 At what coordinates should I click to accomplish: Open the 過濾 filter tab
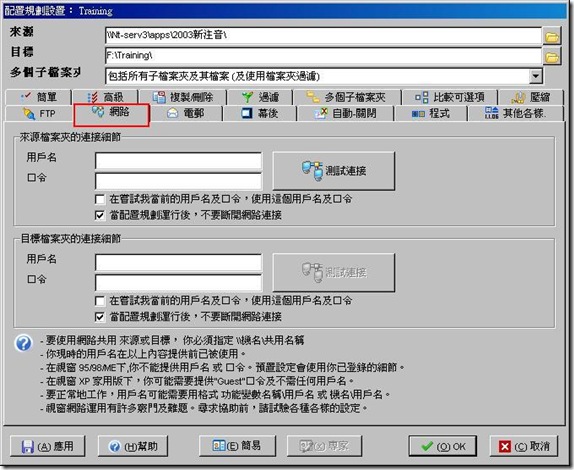pos(260,97)
